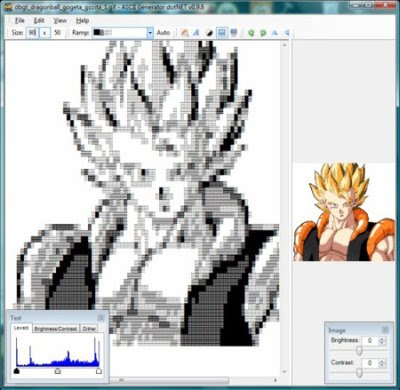This screenshot has width=400, height=390.
Task: Open the Help menu
Action: pos(82,21)
